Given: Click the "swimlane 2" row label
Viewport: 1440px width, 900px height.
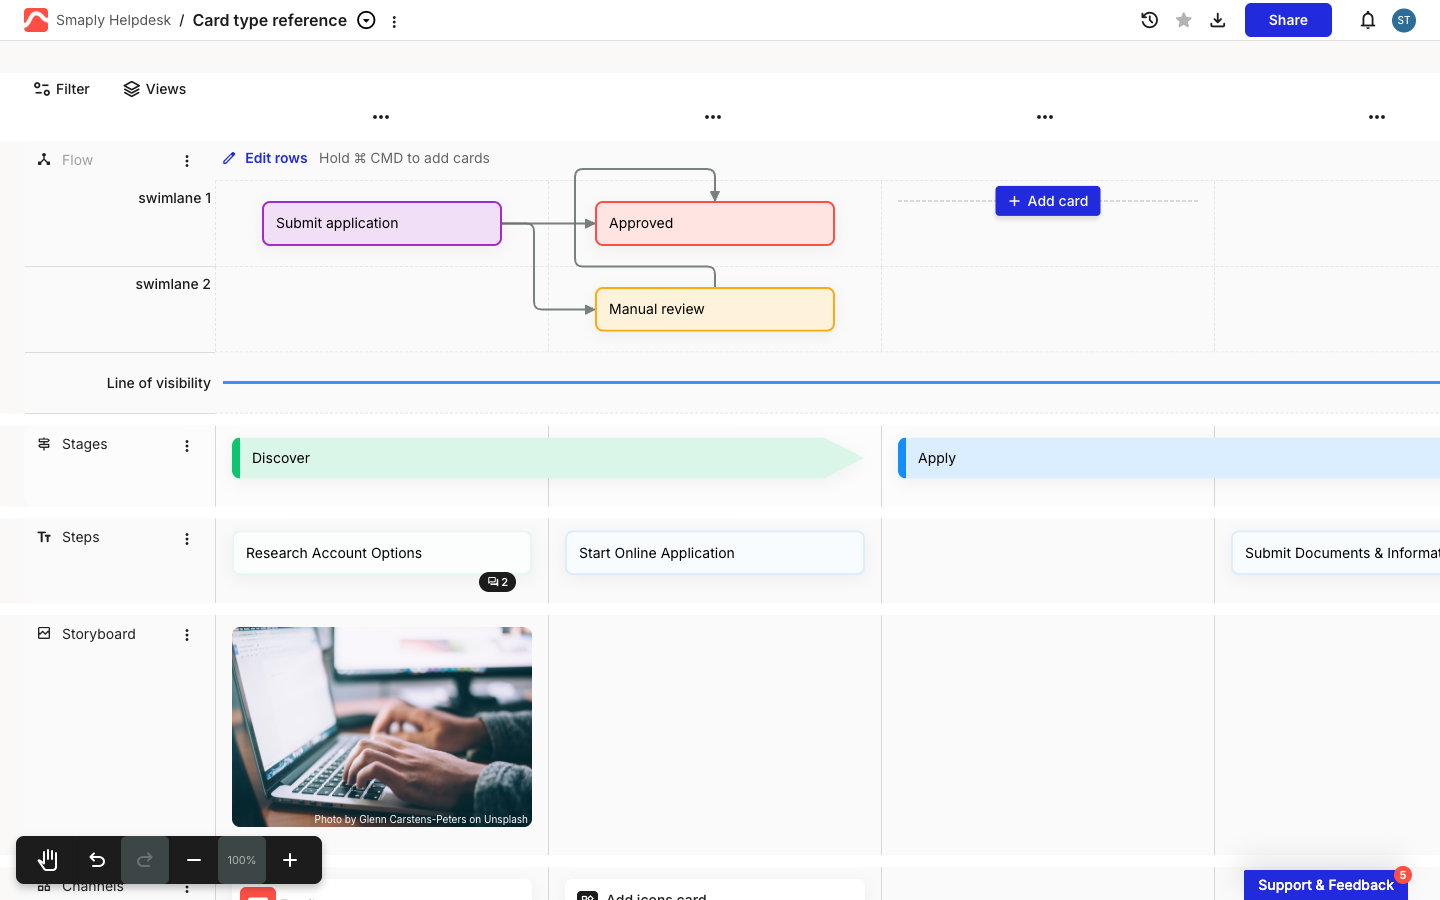Looking at the screenshot, I should (173, 284).
